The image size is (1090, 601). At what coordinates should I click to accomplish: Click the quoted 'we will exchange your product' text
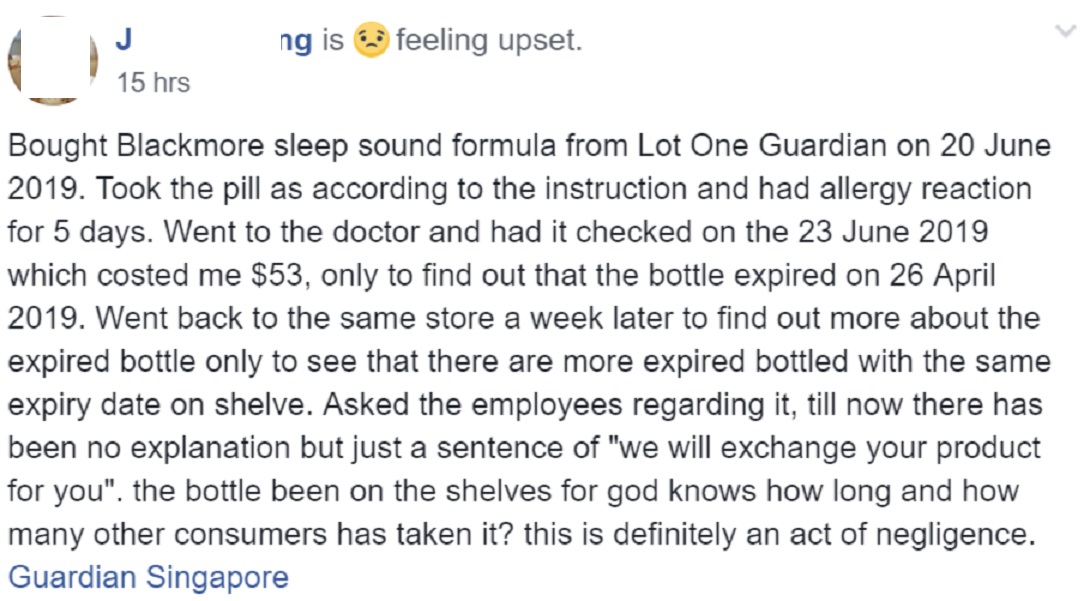pyautogui.click(x=824, y=448)
